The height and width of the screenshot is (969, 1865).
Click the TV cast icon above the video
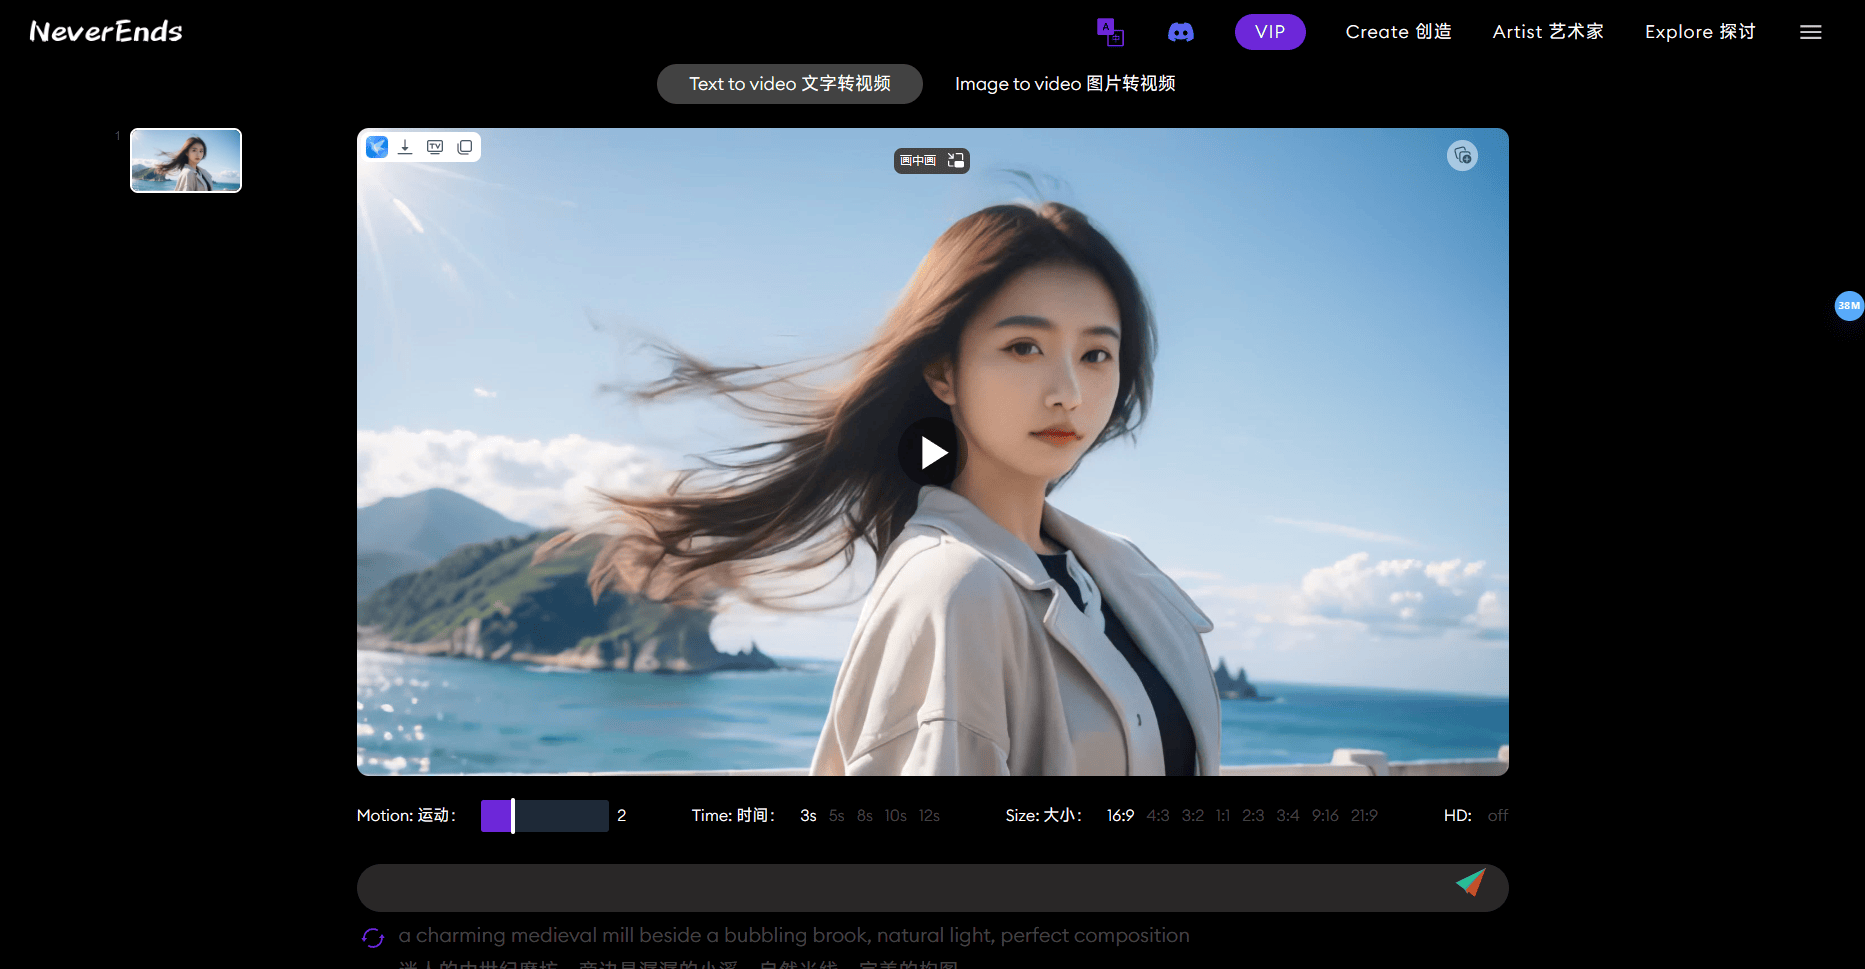point(435,146)
